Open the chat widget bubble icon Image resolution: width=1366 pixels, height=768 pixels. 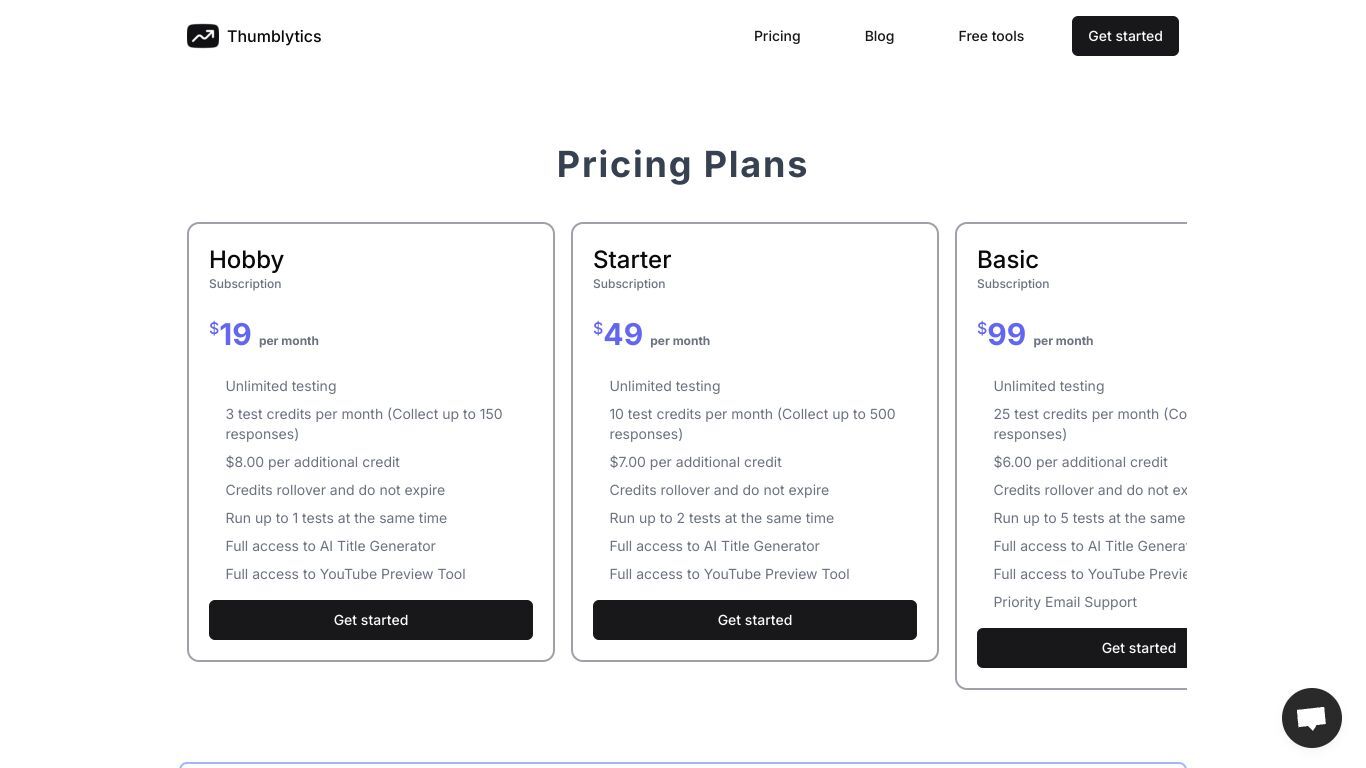(x=1312, y=718)
